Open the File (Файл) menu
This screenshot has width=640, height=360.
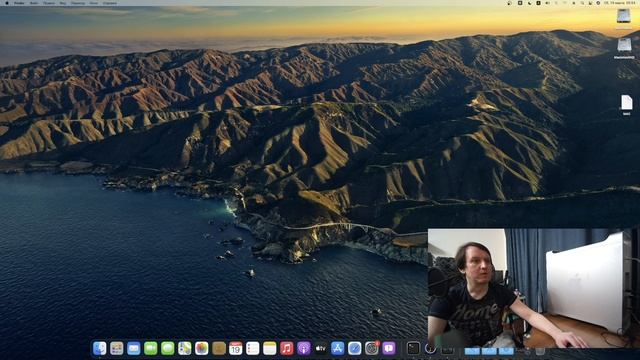click(x=34, y=3)
